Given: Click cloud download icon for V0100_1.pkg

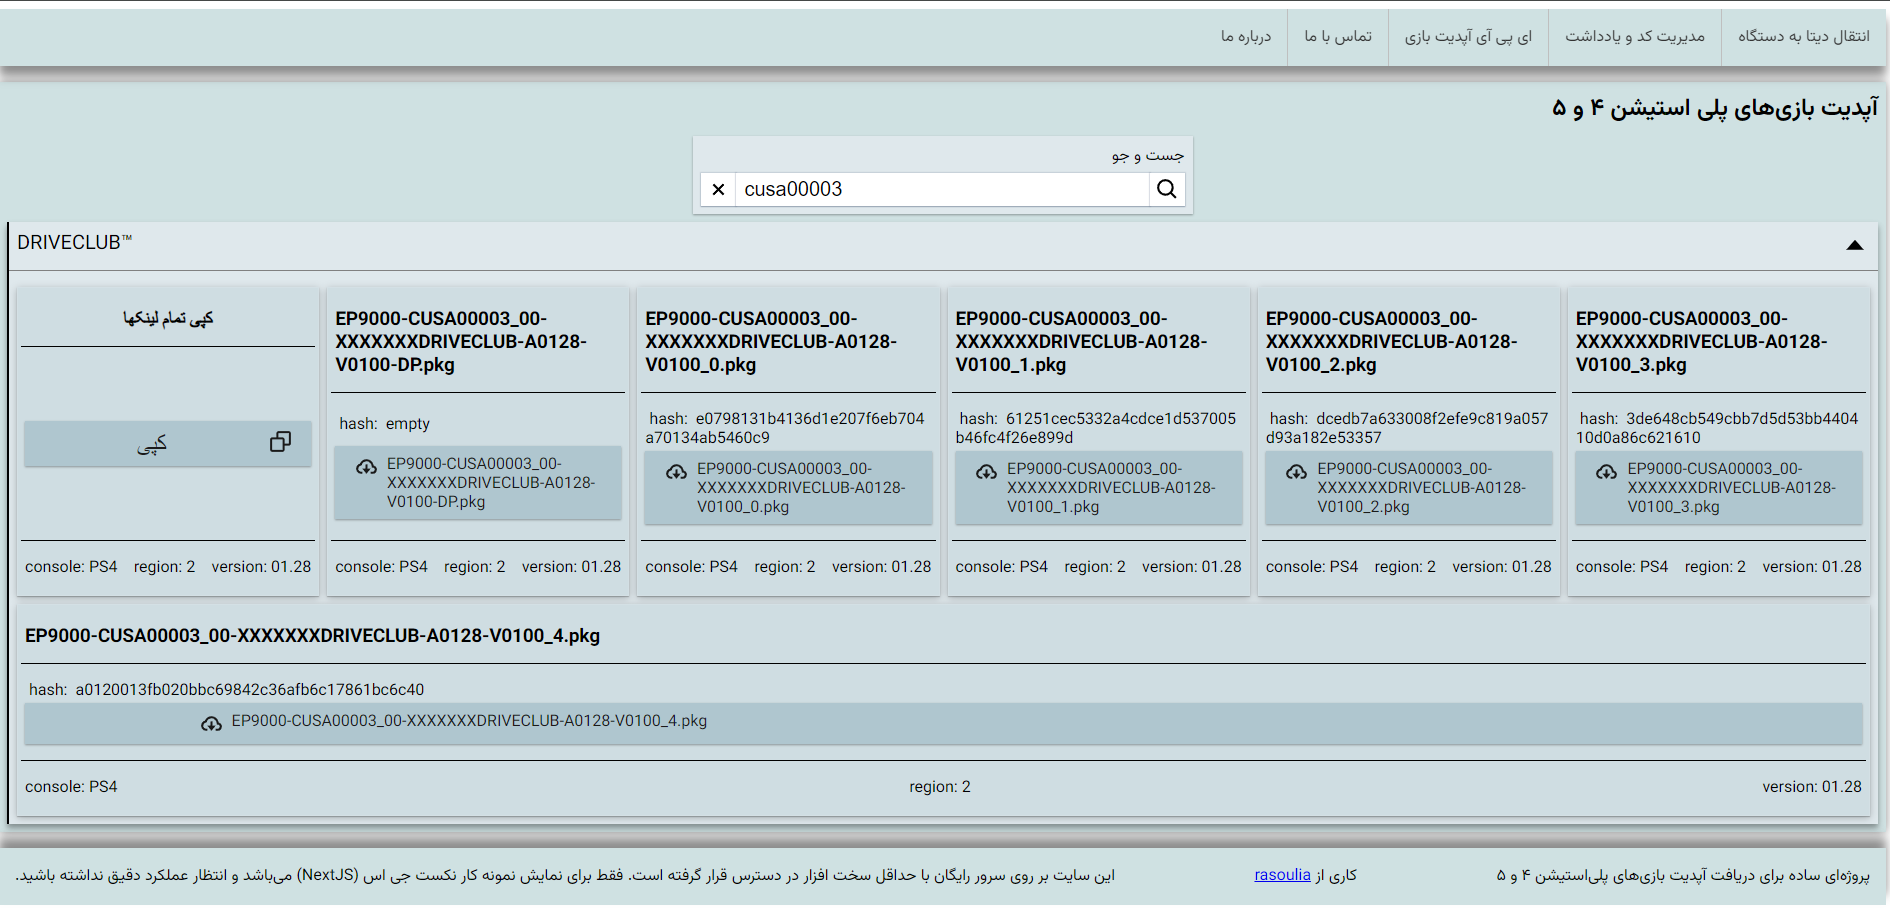Looking at the screenshot, I should pyautogui.click(x=986, y=472).
